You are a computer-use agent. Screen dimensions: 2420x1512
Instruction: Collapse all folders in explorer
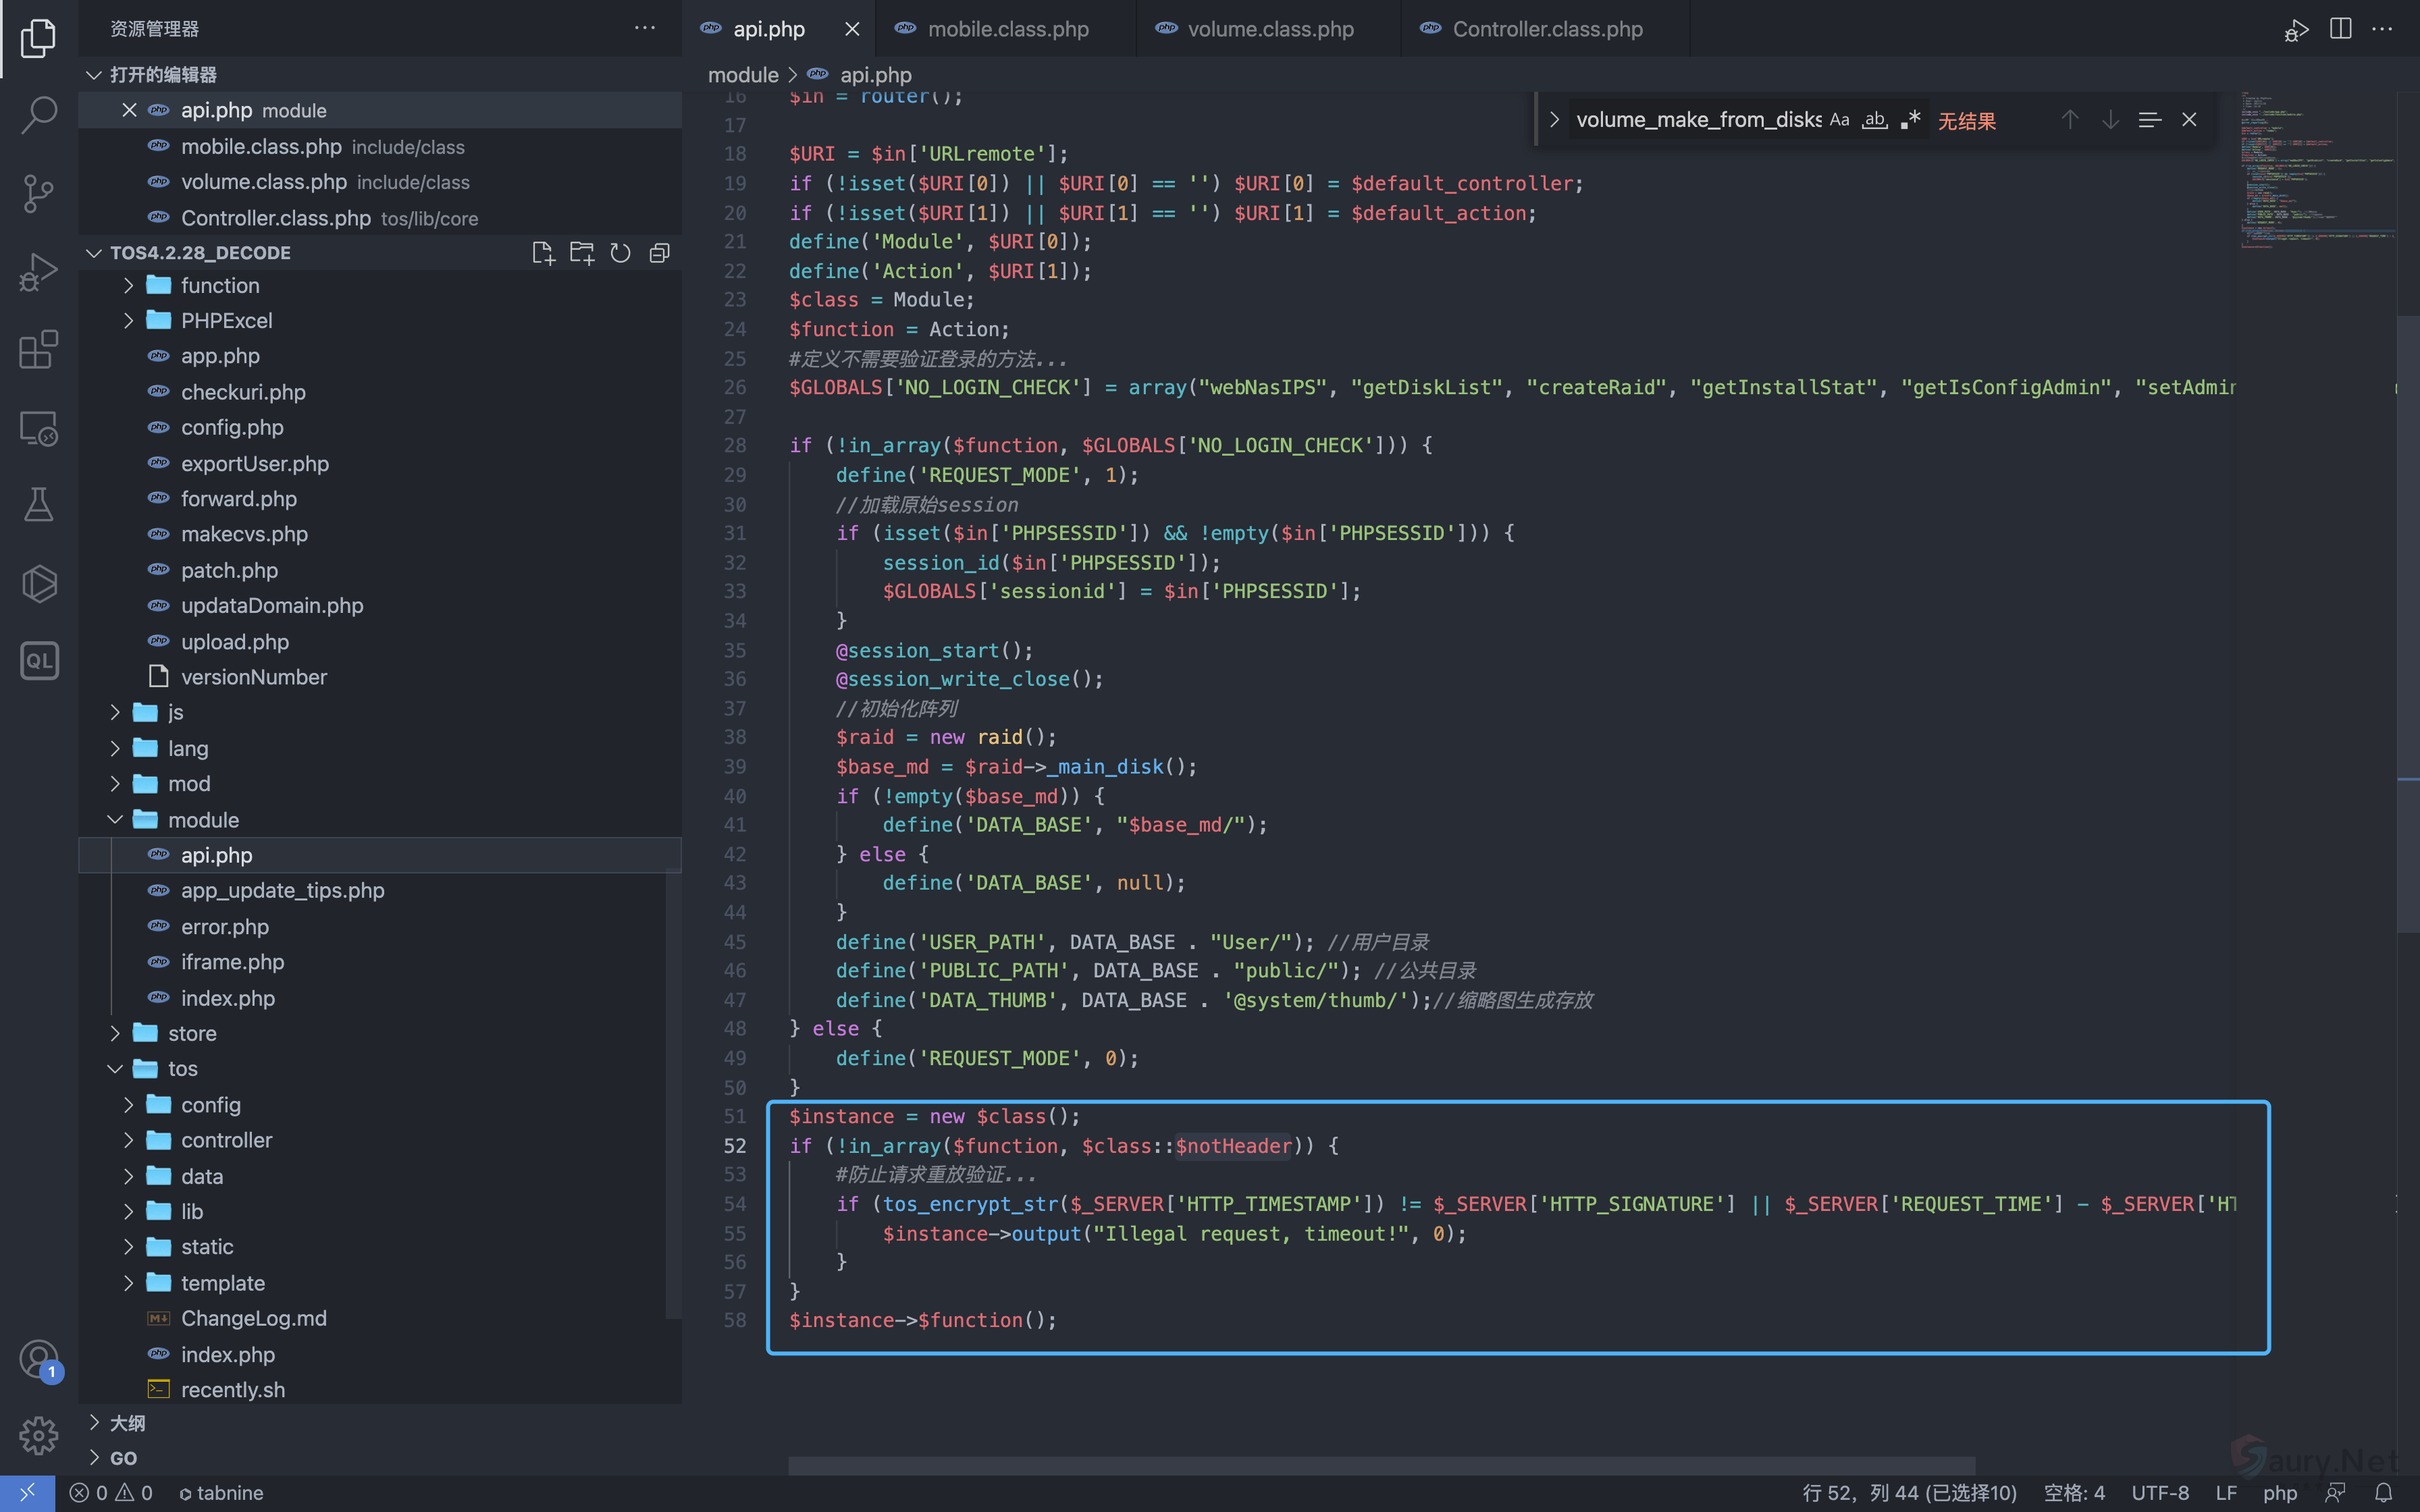coord(659,253)
